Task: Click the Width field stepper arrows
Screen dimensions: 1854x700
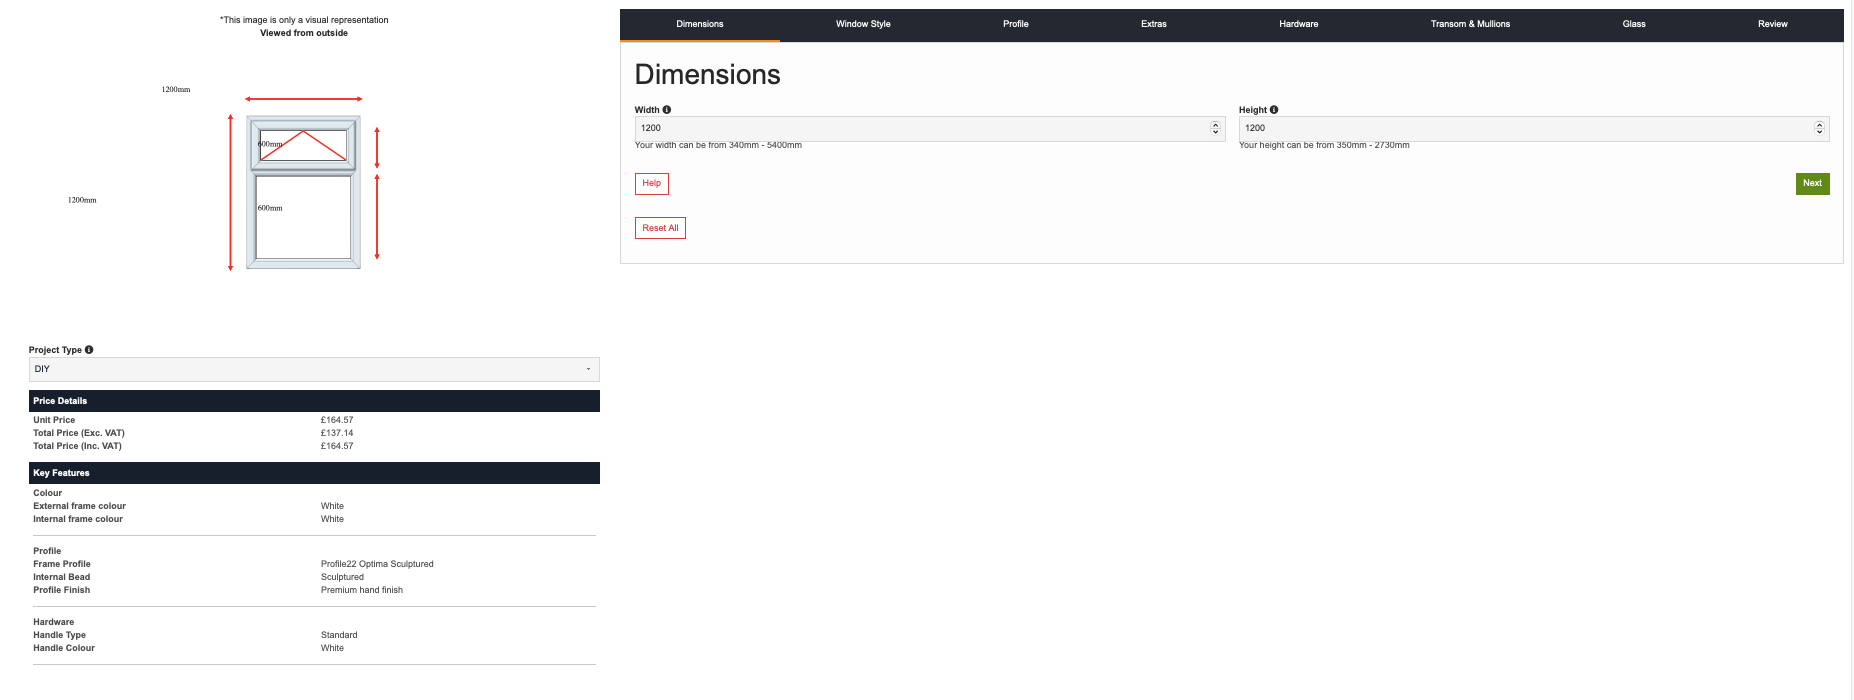Action: tap(1215, 128)
